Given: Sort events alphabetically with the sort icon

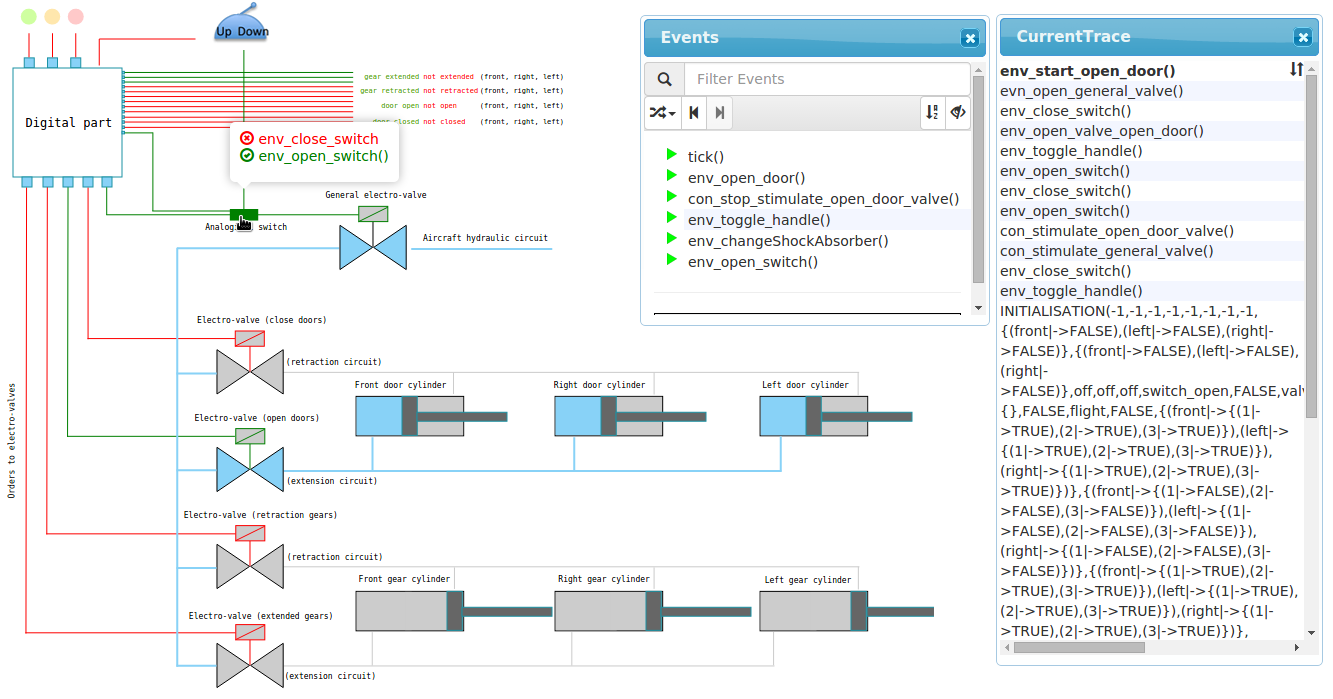Looking at the screenshot, I should pyautogui.click(x=932, y=113).
